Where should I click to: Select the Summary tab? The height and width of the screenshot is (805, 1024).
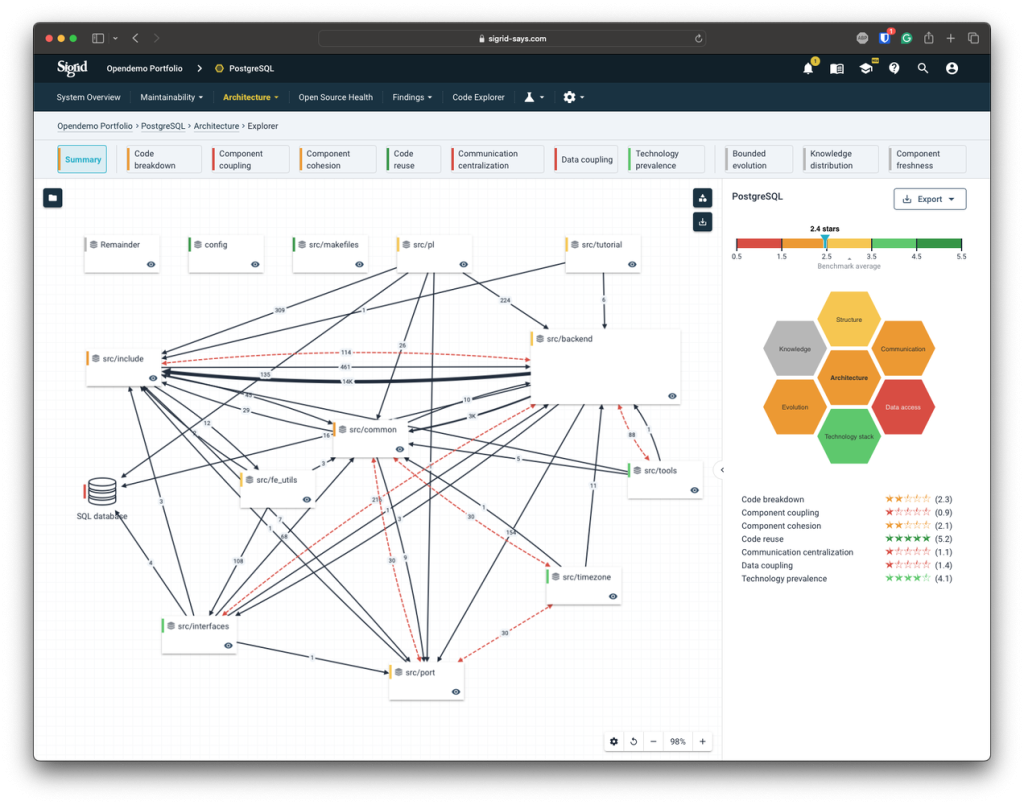pyautogui.click(x=82, y=159)
